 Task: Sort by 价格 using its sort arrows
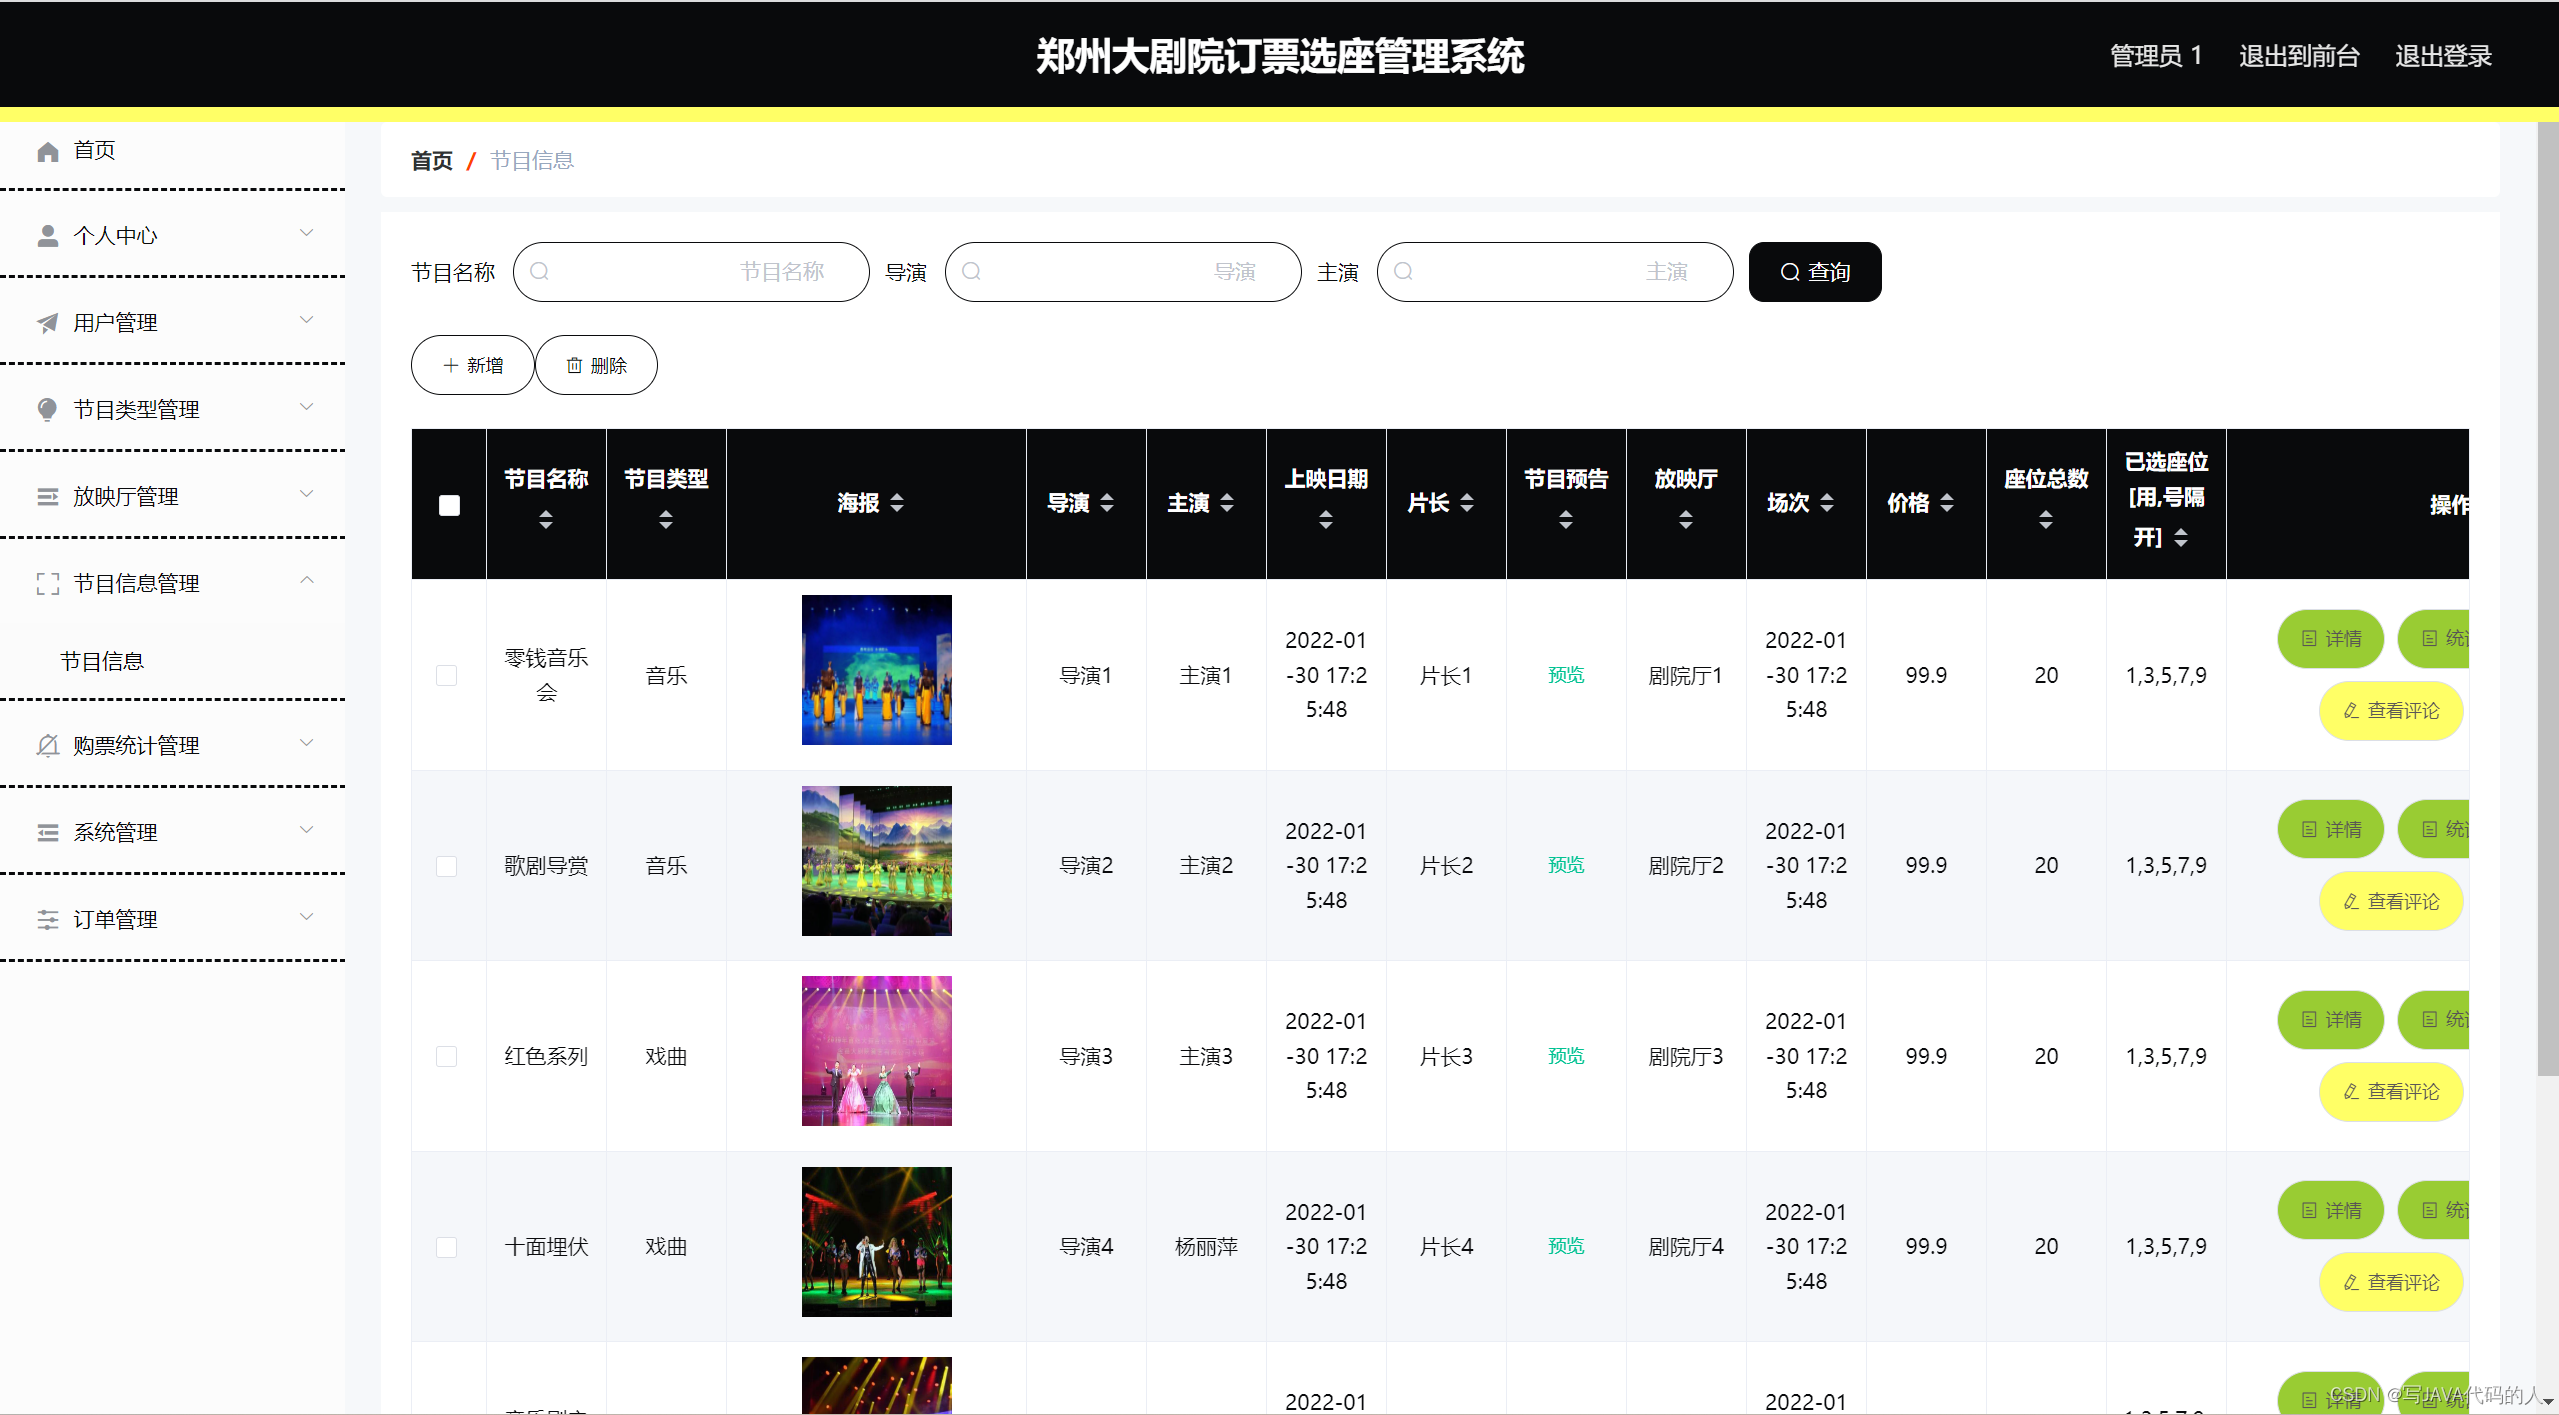[1946, 503]
